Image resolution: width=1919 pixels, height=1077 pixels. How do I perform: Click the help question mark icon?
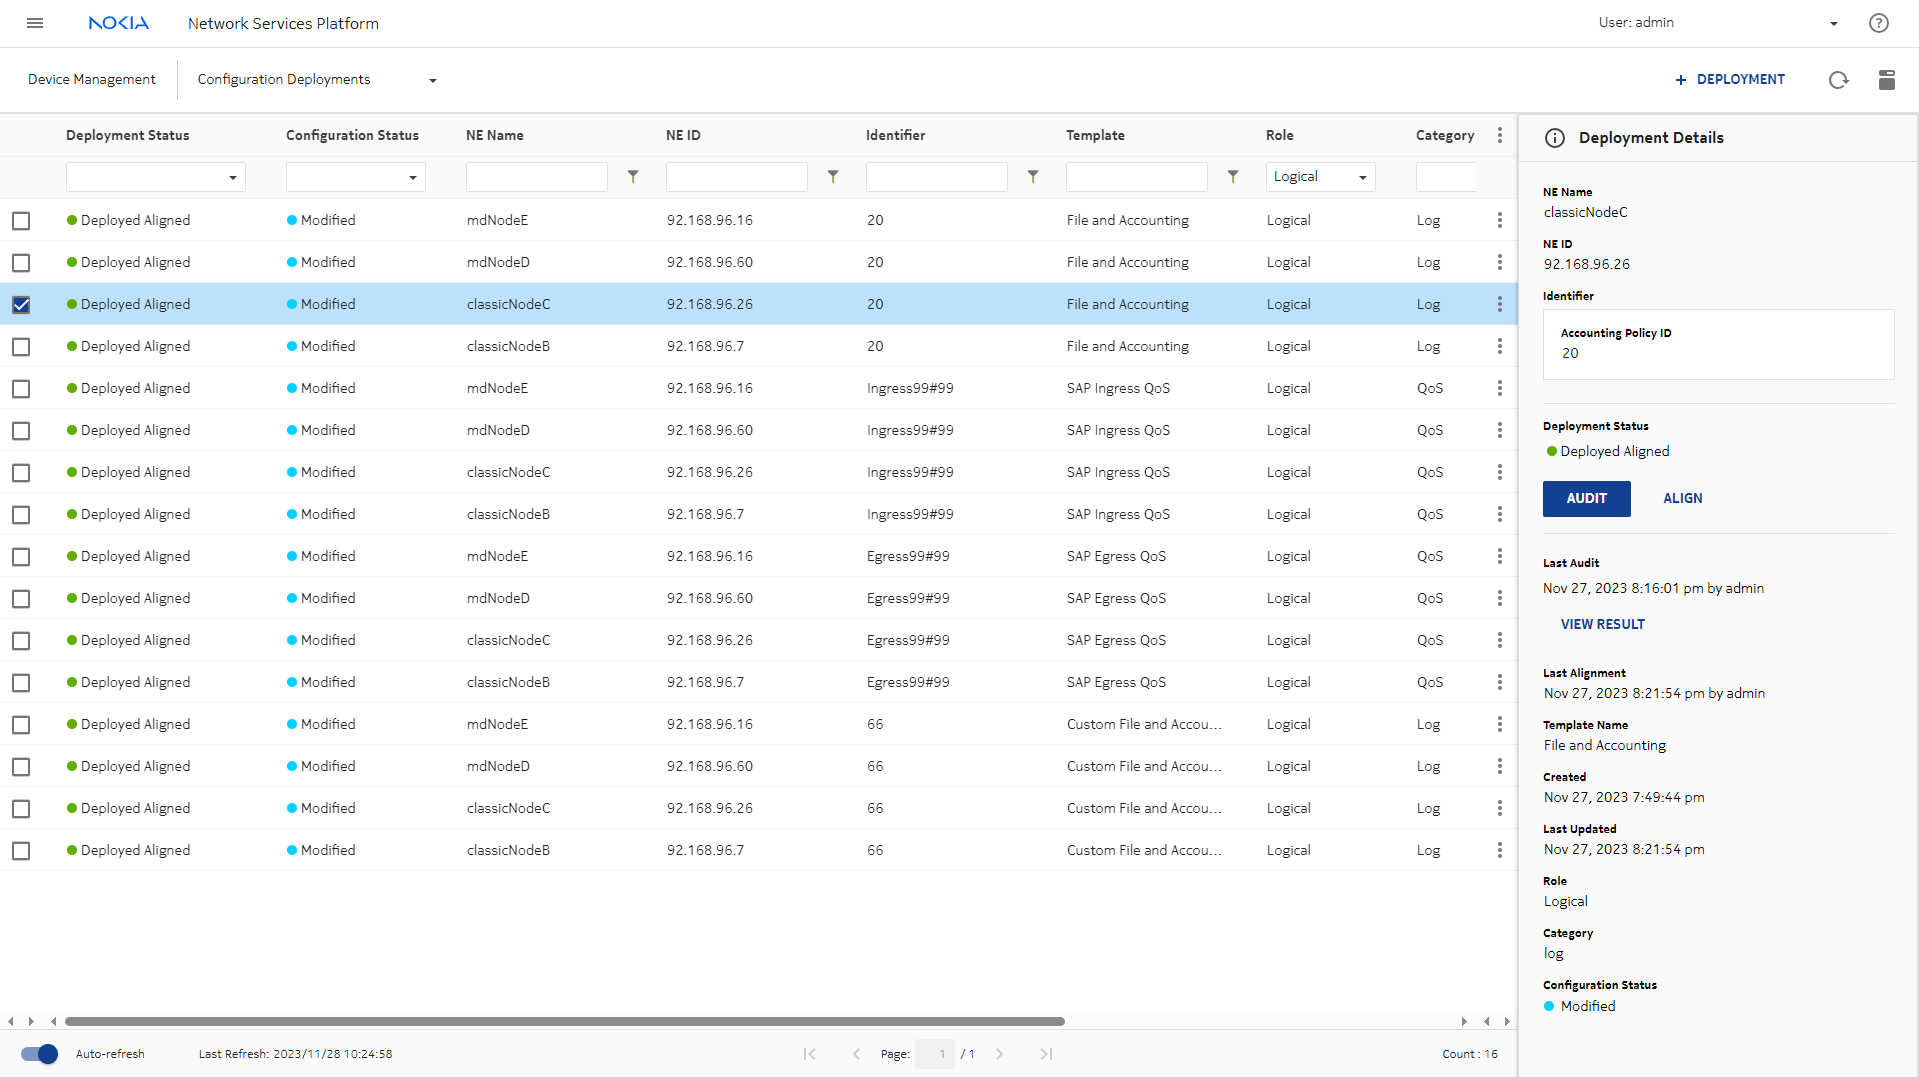click(x=1878, y=23)
